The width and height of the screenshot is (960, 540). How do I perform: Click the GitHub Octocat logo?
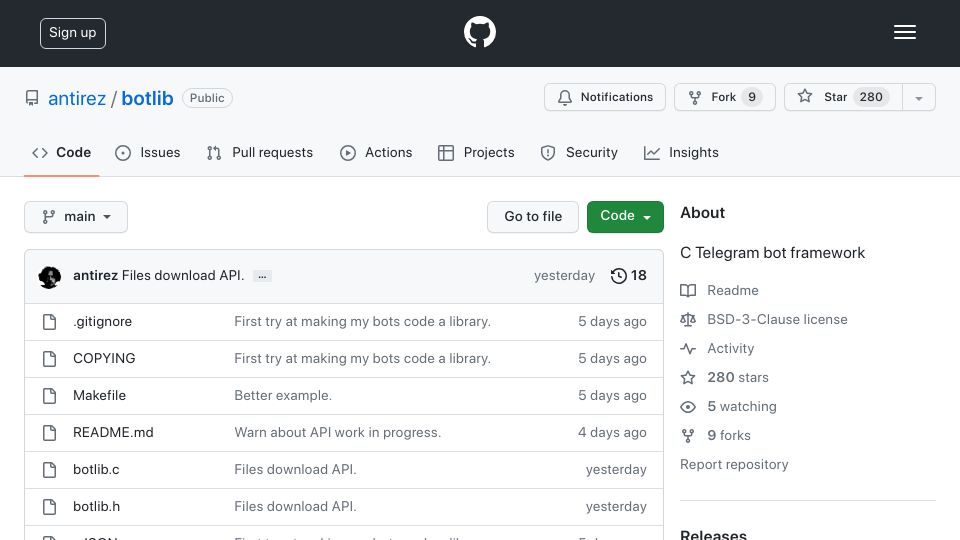[479, 32]
